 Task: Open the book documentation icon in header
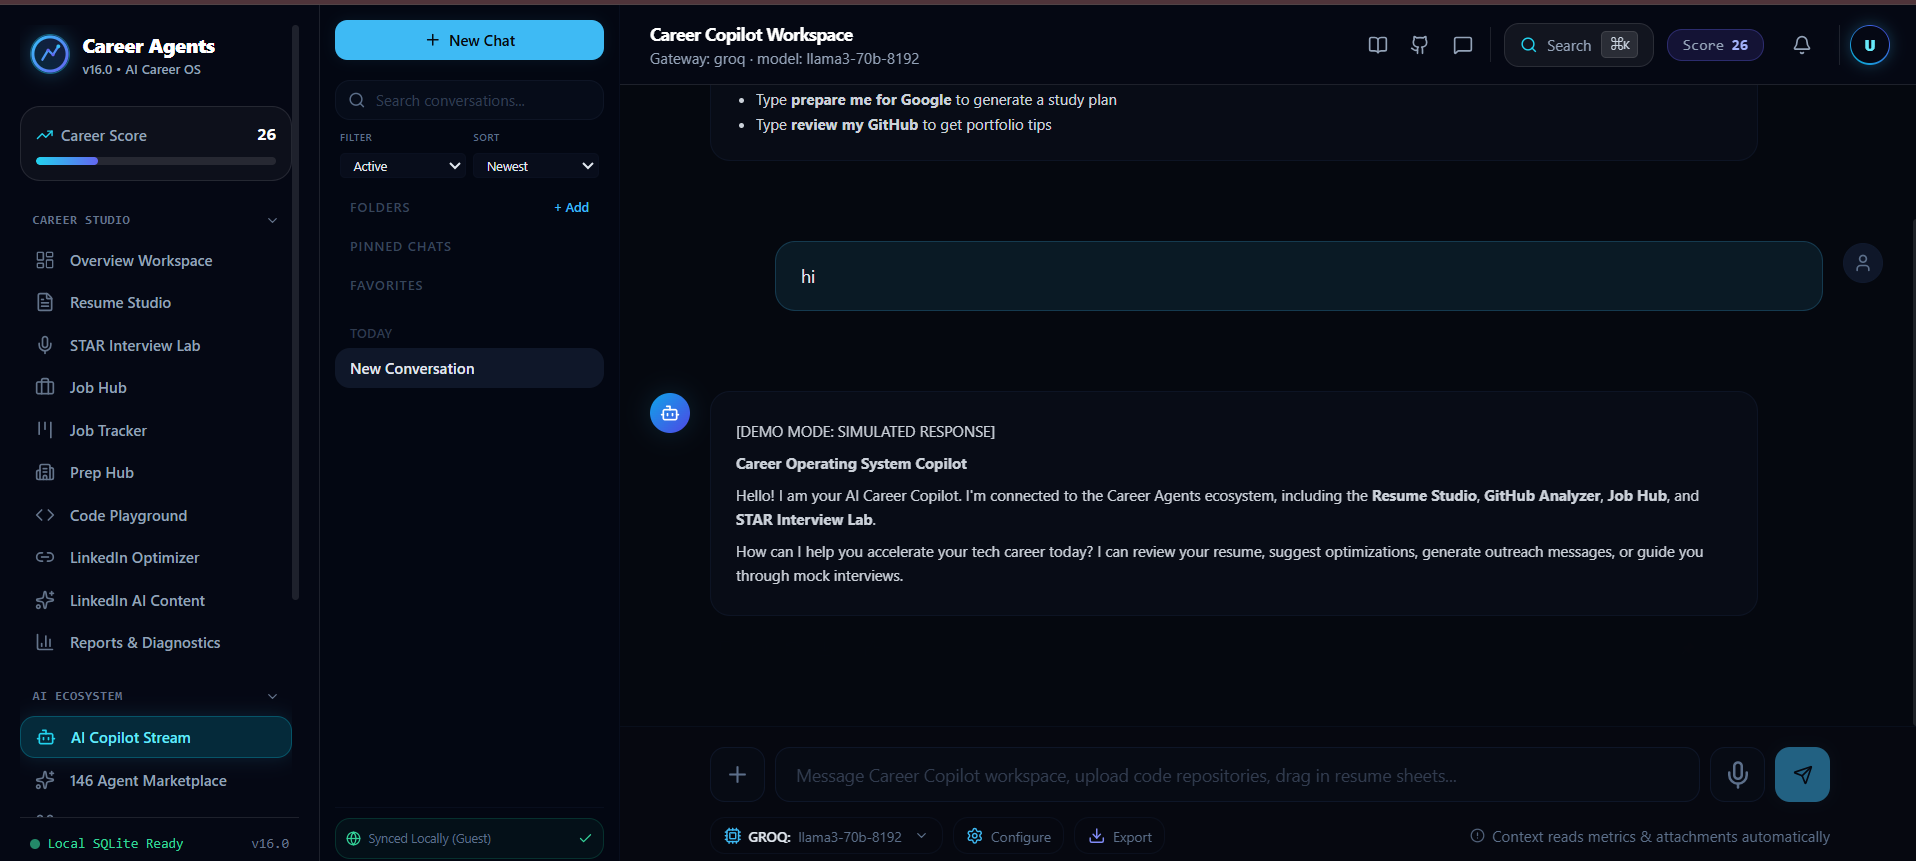pyautogui.click(x=1377, y=45)
